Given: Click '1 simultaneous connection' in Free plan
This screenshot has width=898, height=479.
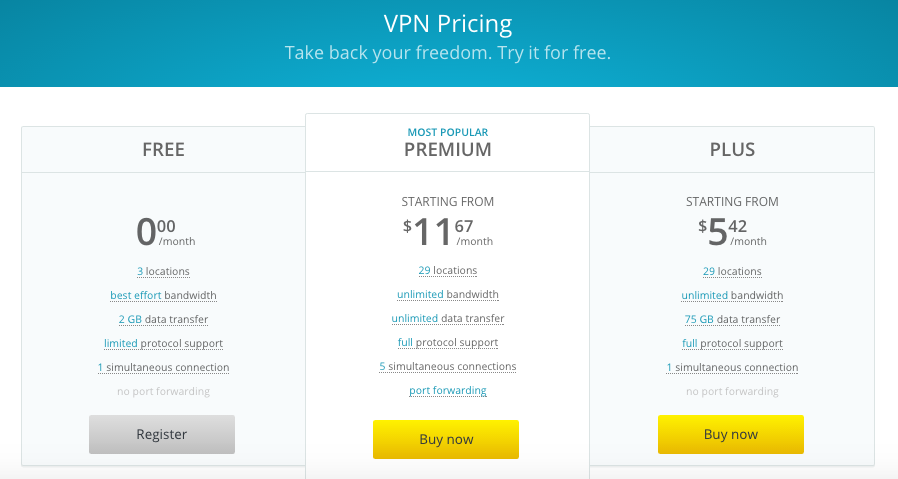Looking at the screenshot, I should coord(163,368).
